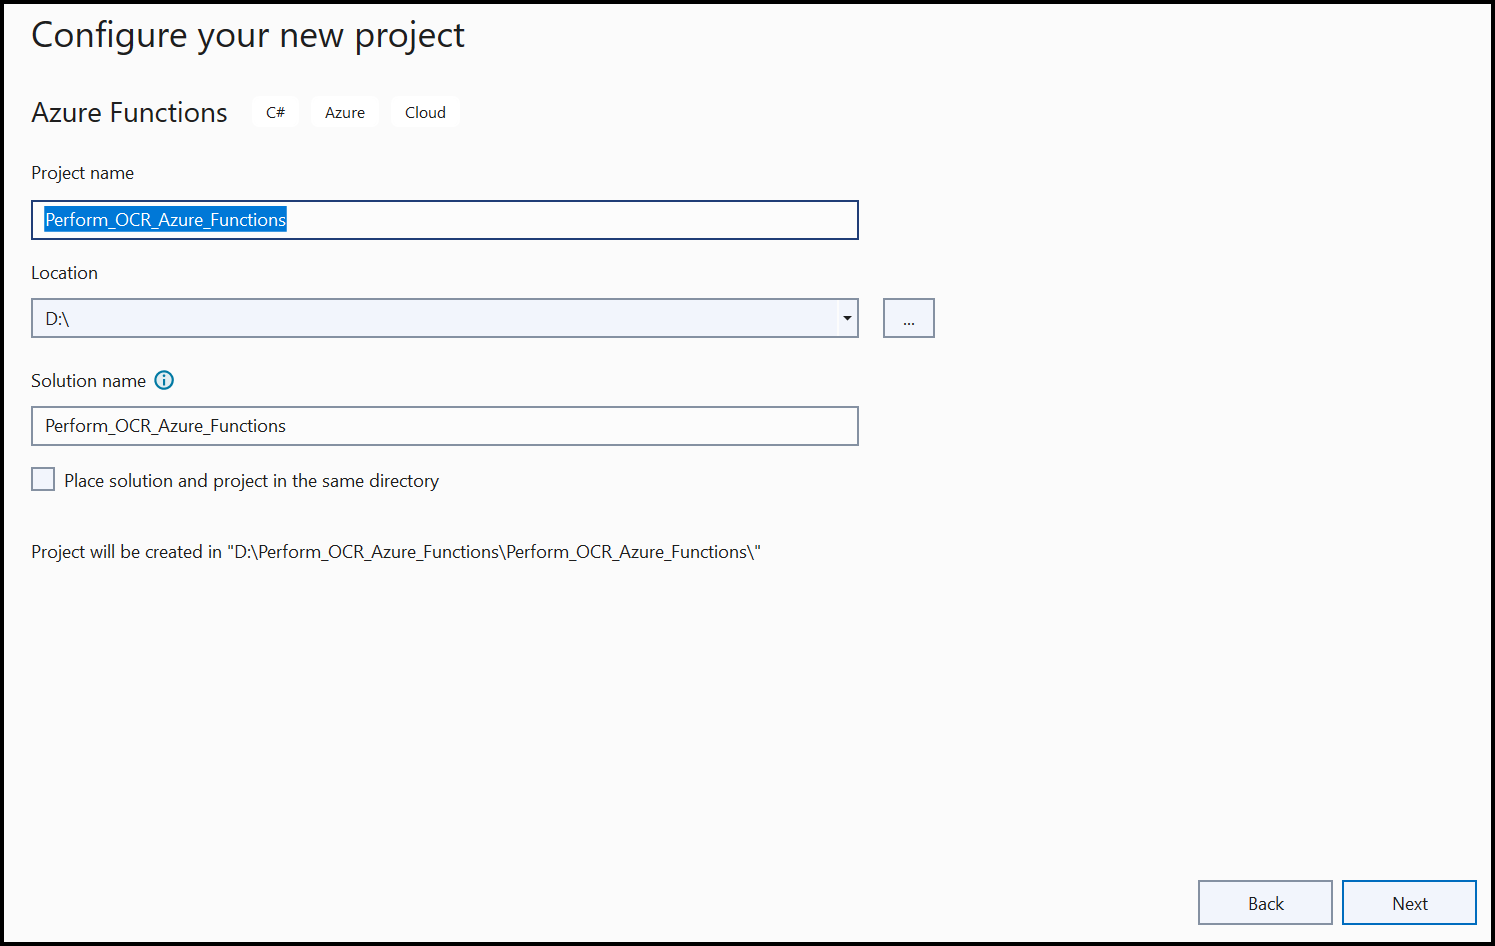Screen dimensions: 1495x946
Task: Click the Location label
Action: click(64, 272)
